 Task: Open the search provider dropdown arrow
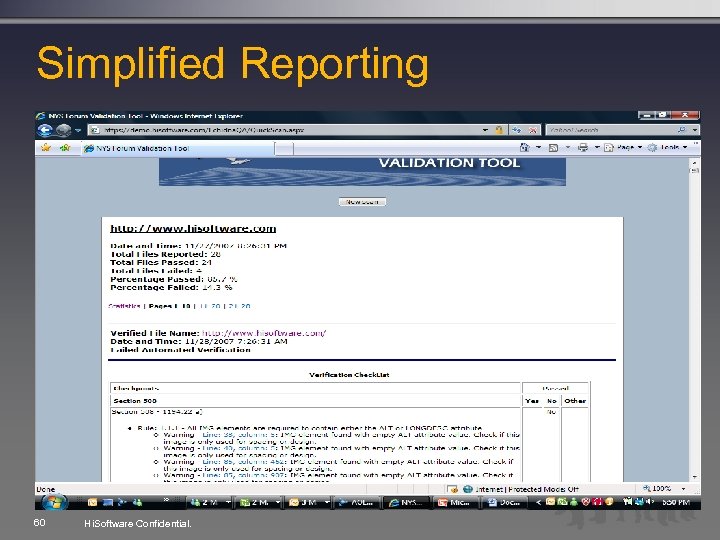point(695,130)
